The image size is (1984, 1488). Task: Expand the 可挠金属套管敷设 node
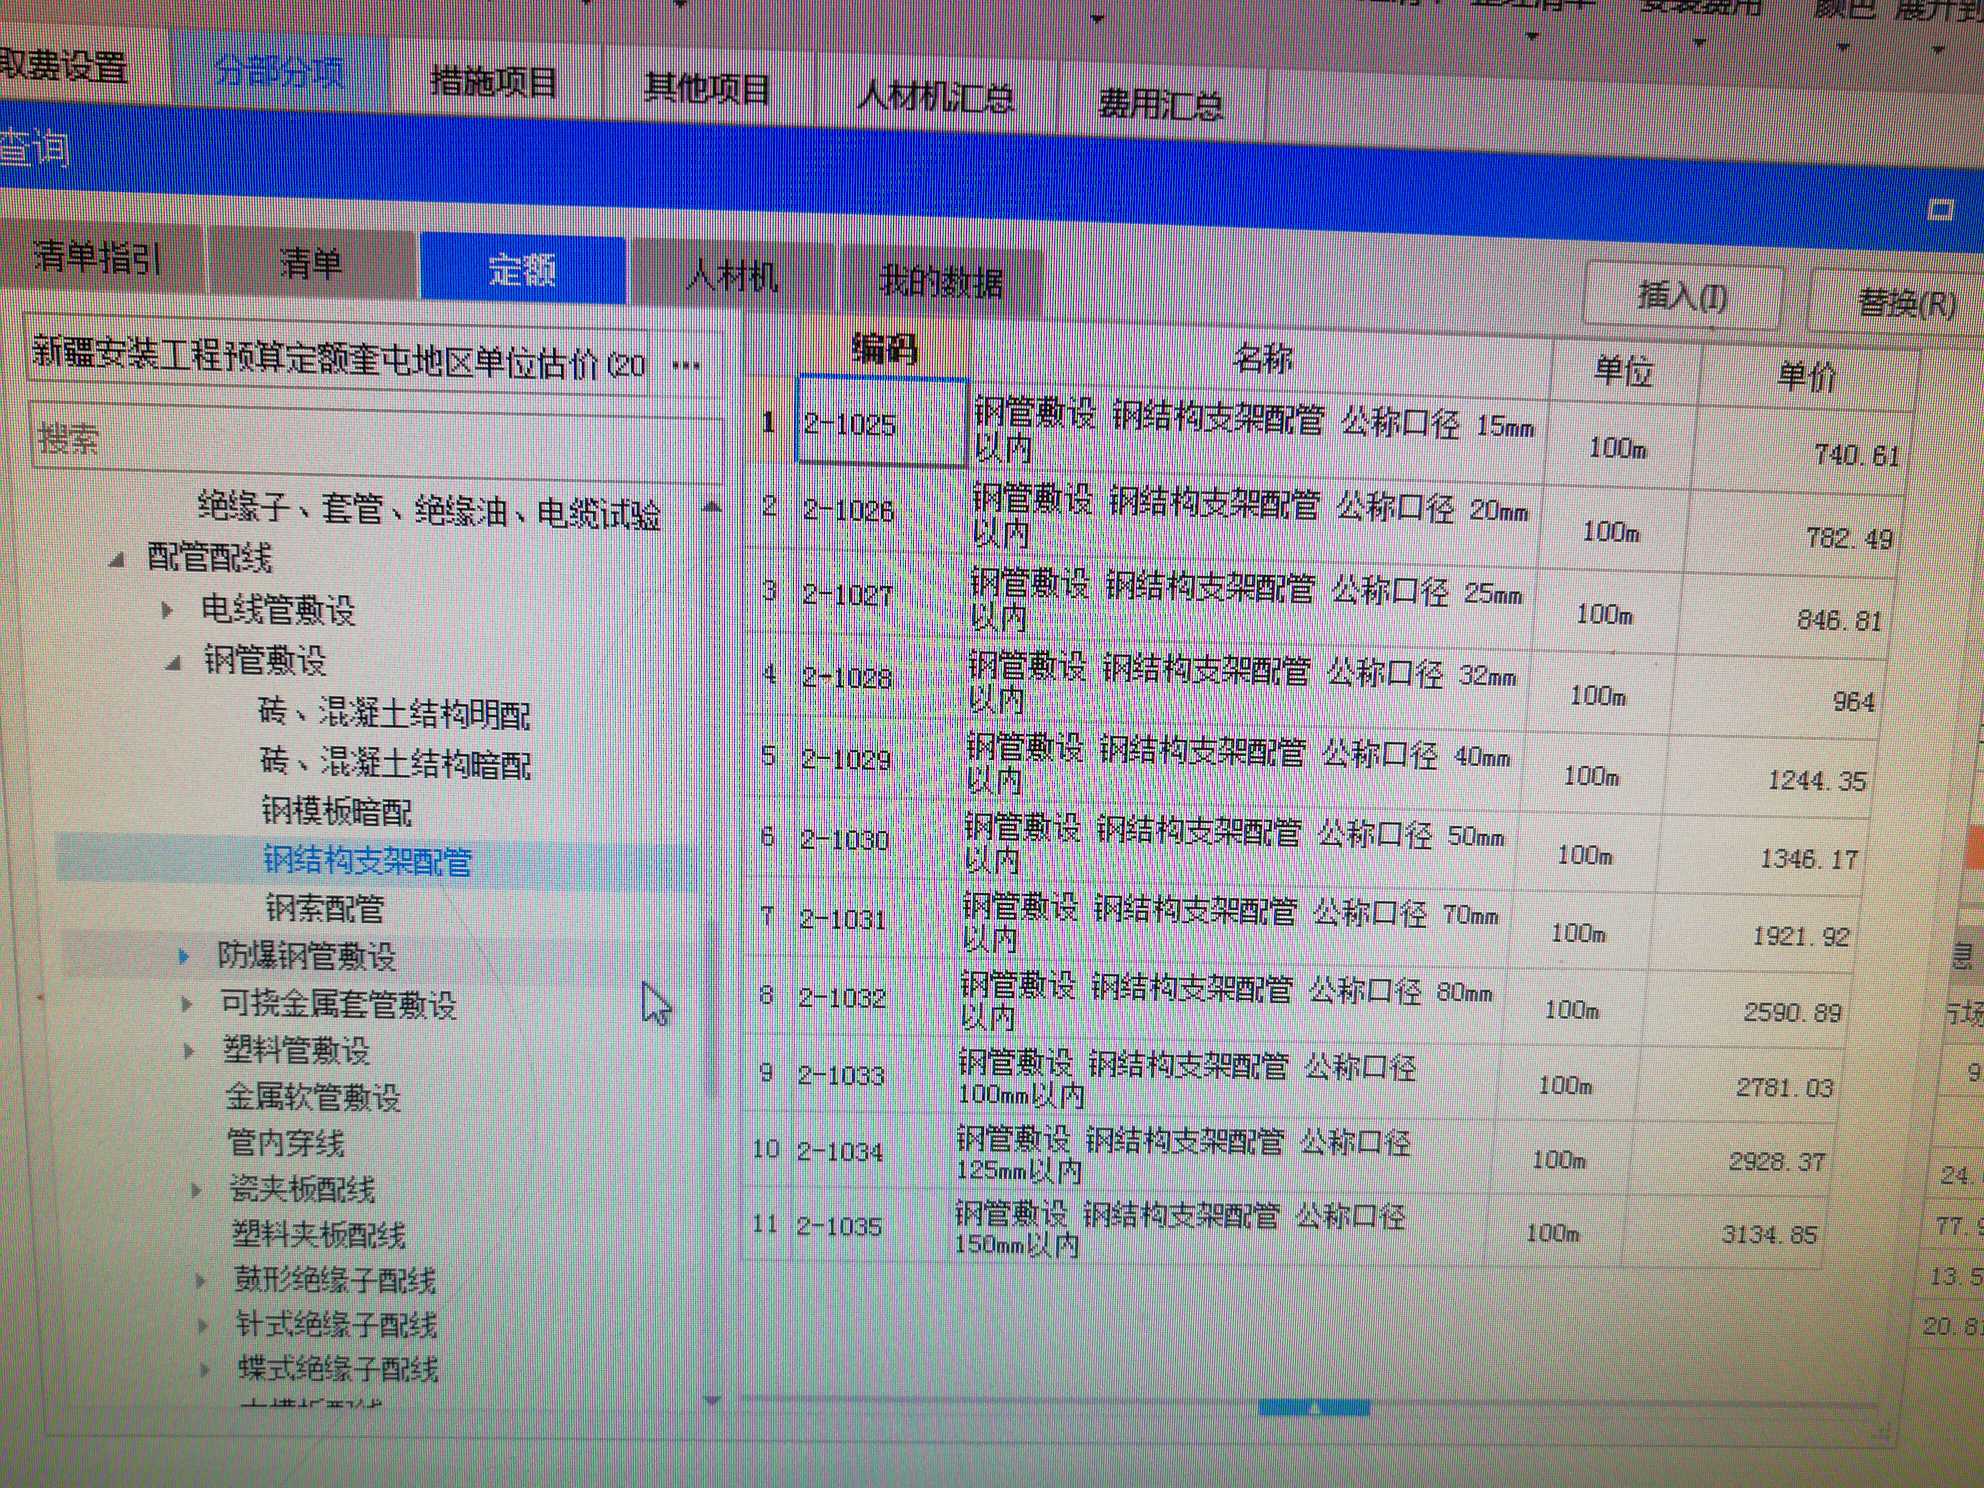[186, 1003]
